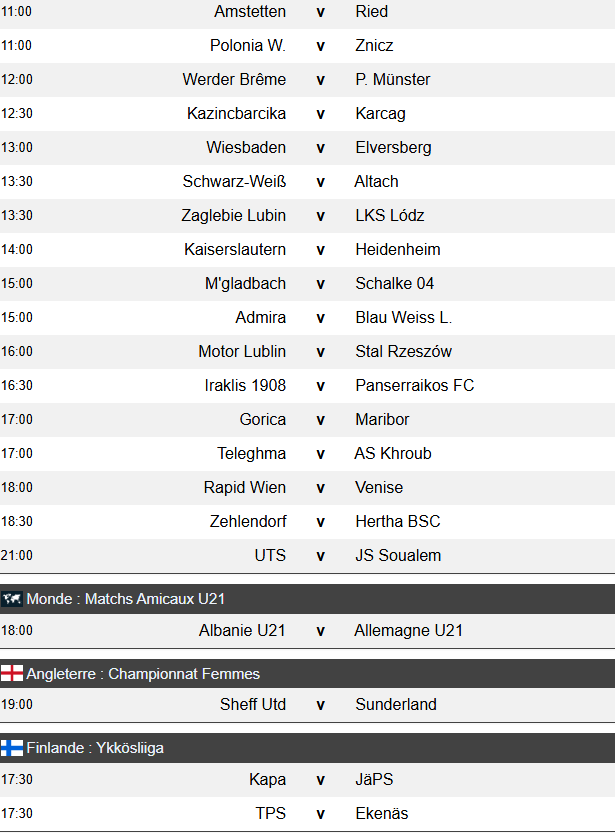Select Werder Brême team name

coord(234,80)
